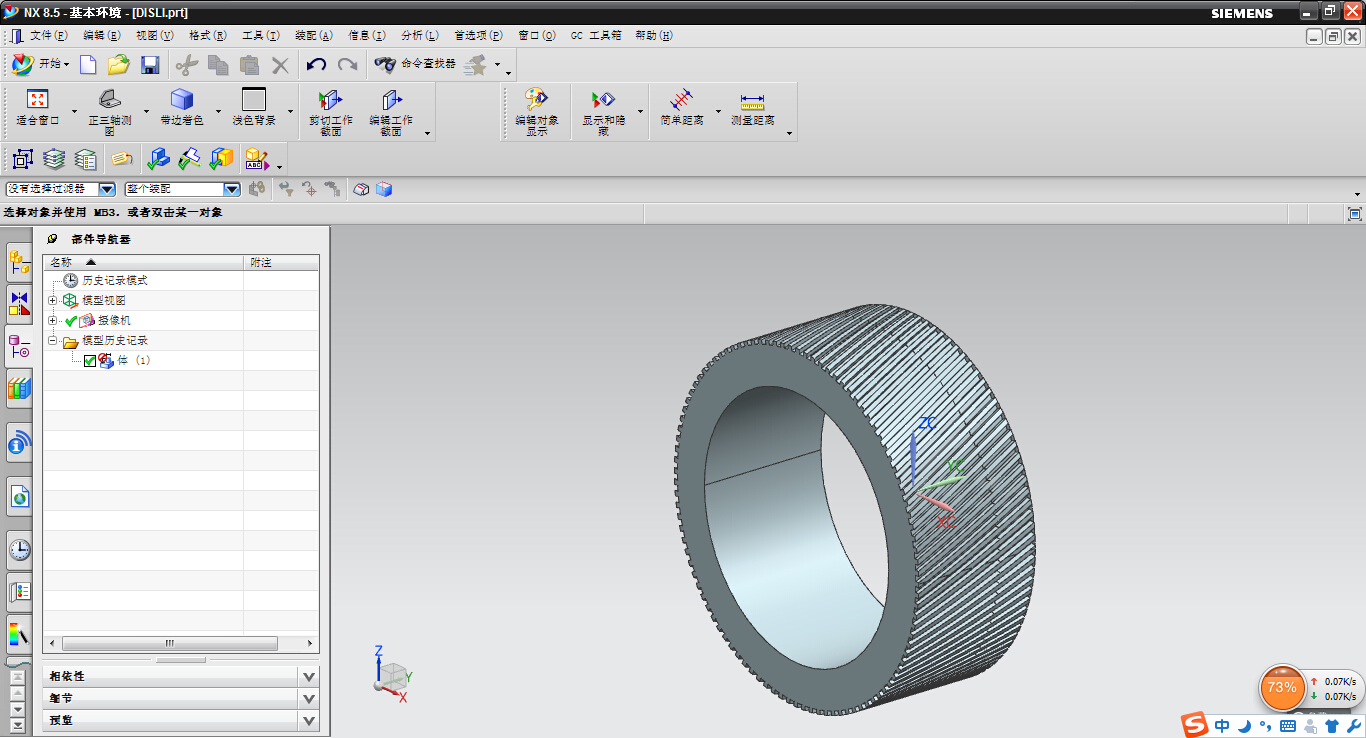Apply shaded with edges (带边着色)
This screenshot has width=1366, height=738.
(182, 108)
